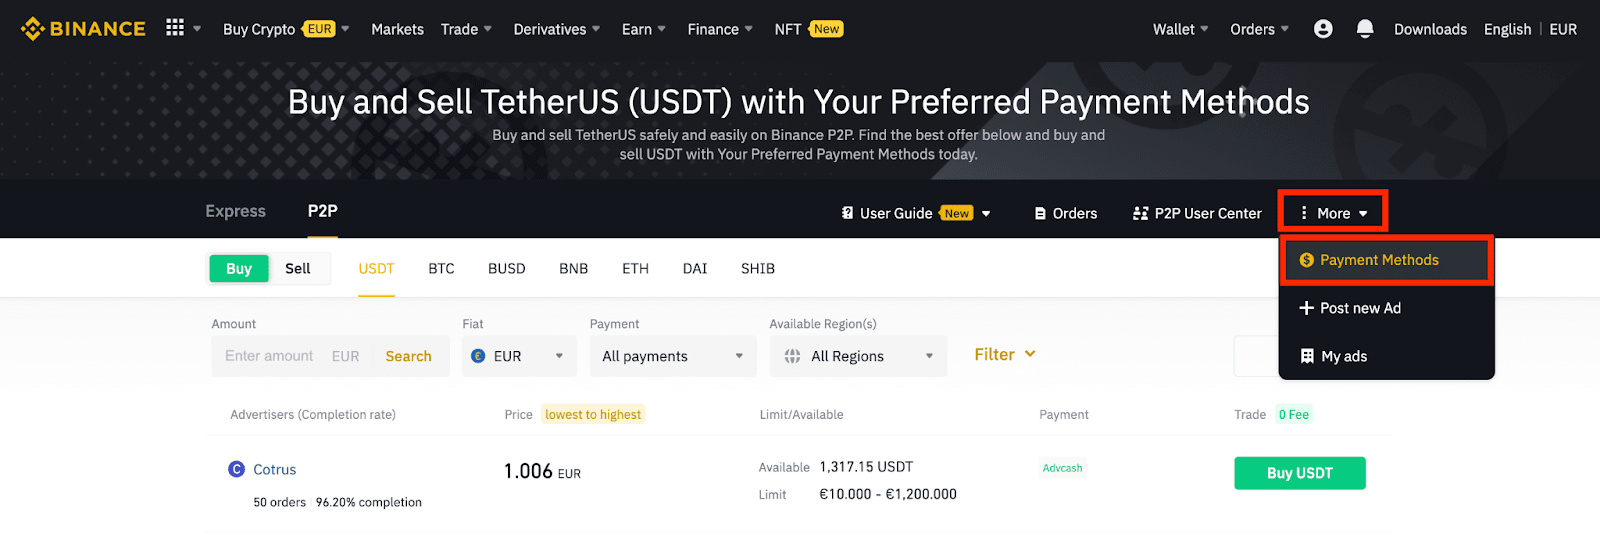Image resolution: width=1600 pixels, height=548 pixels.
Task: Open Cotrus advertiser profile
Action: 274,469
